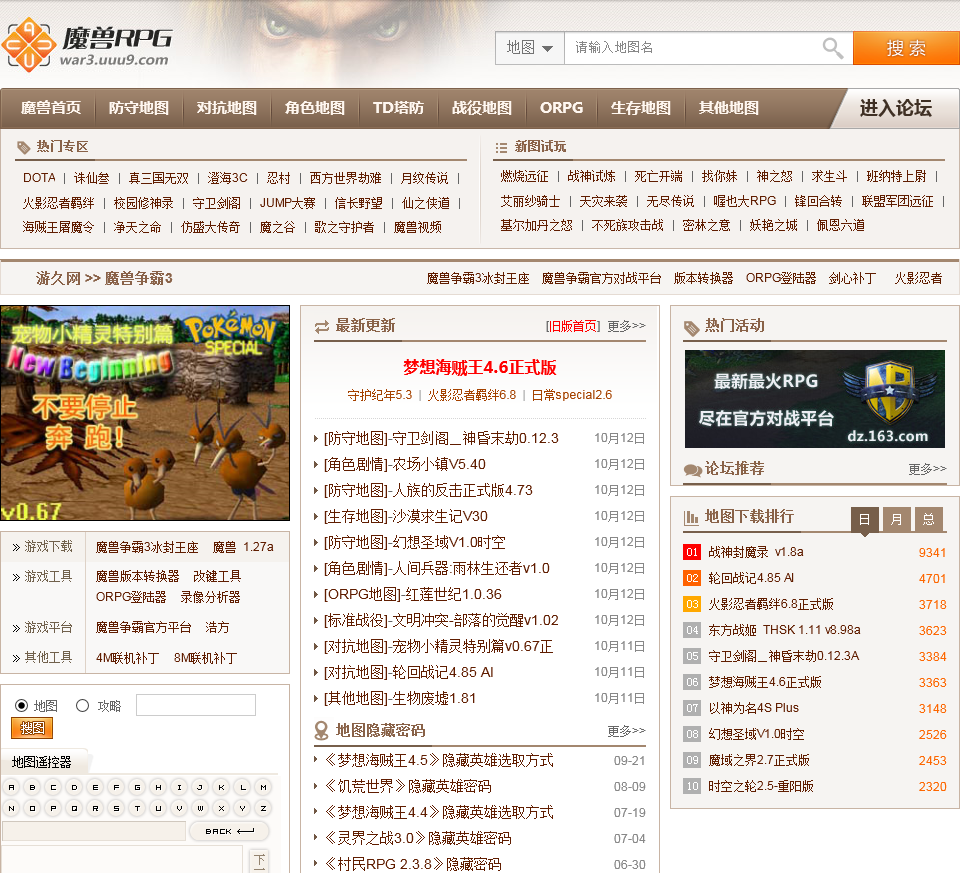Screen dimensions: 960x873
Task: Open 生物废墟1.81 update entry
Action: pyautogui.click(x=400, y=699)
